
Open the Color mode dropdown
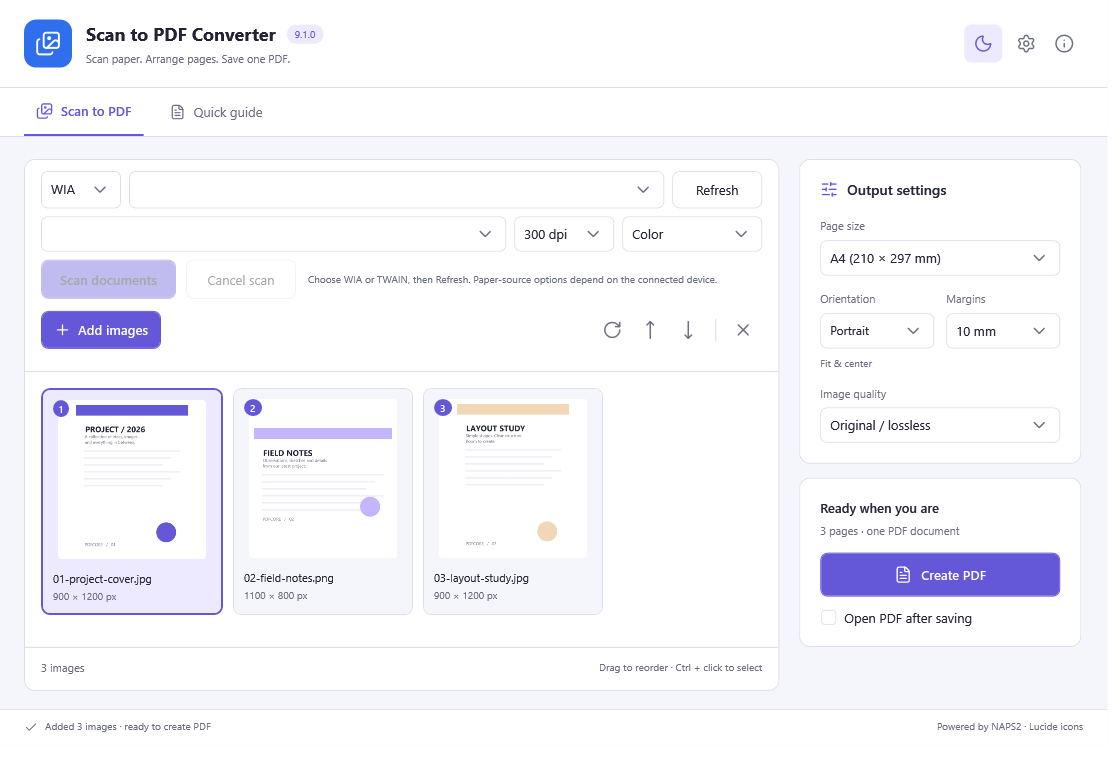tap(692, 234)
